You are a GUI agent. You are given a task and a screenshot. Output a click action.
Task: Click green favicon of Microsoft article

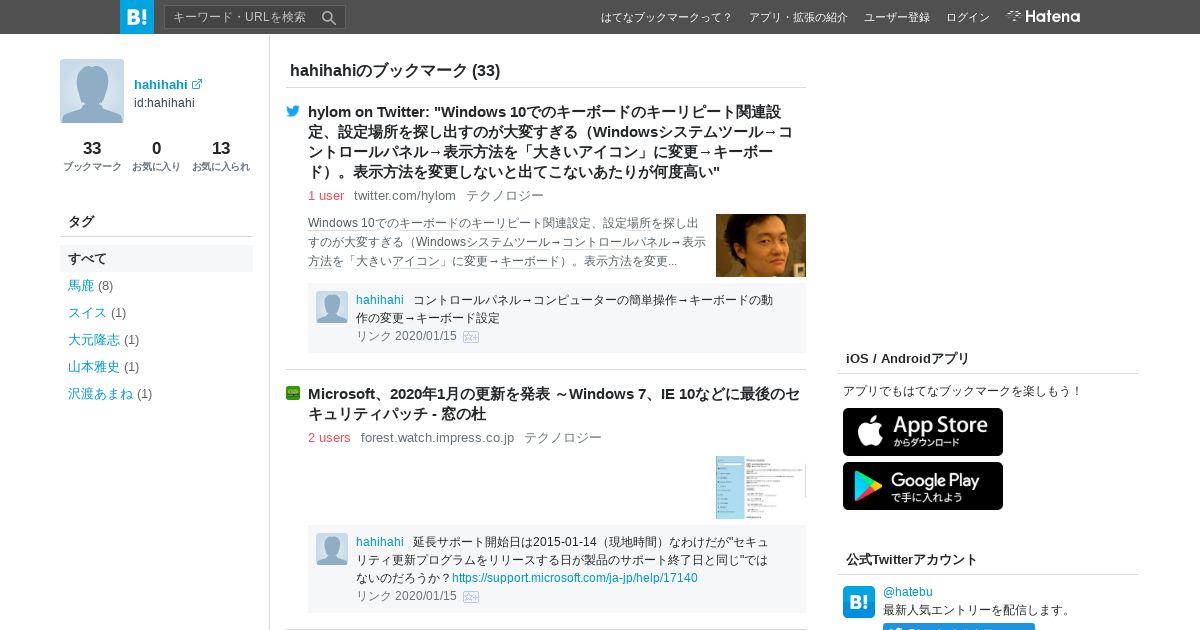(293, 393)
